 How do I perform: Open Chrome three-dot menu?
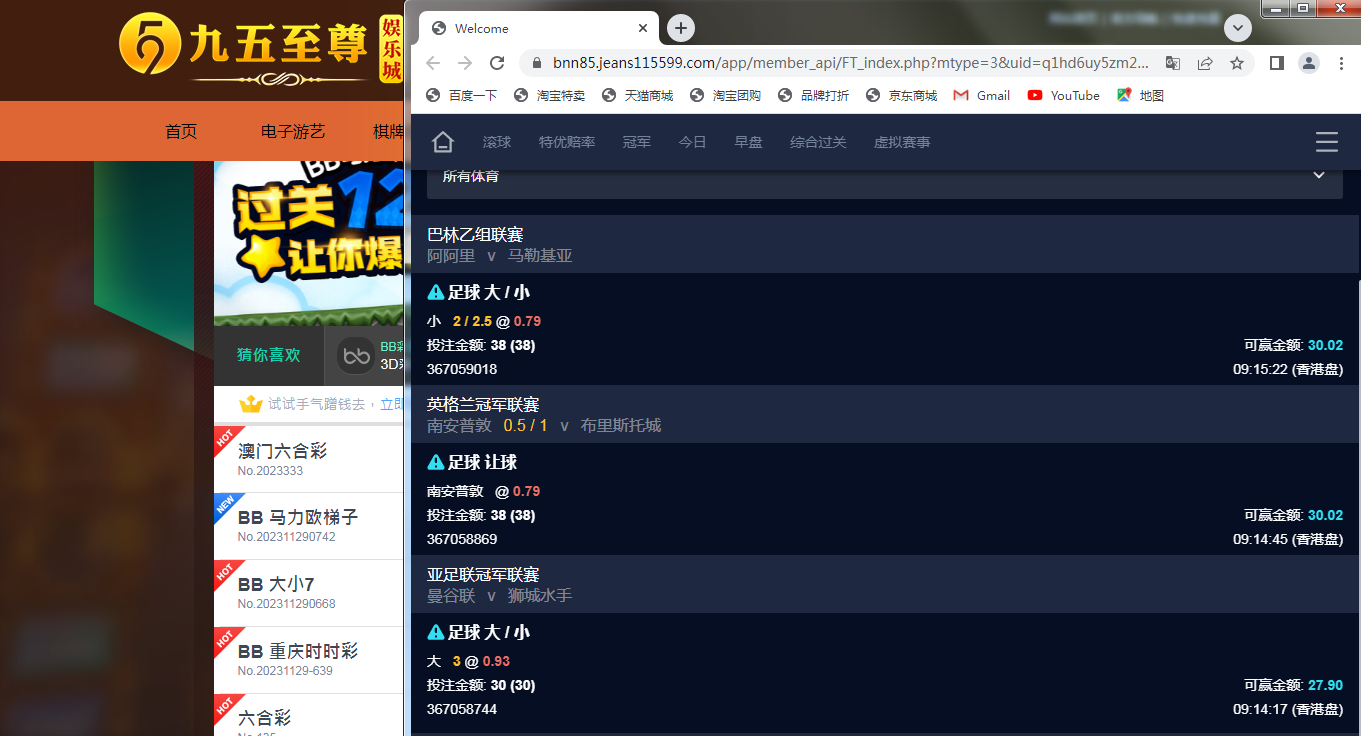coord(1341,63)
